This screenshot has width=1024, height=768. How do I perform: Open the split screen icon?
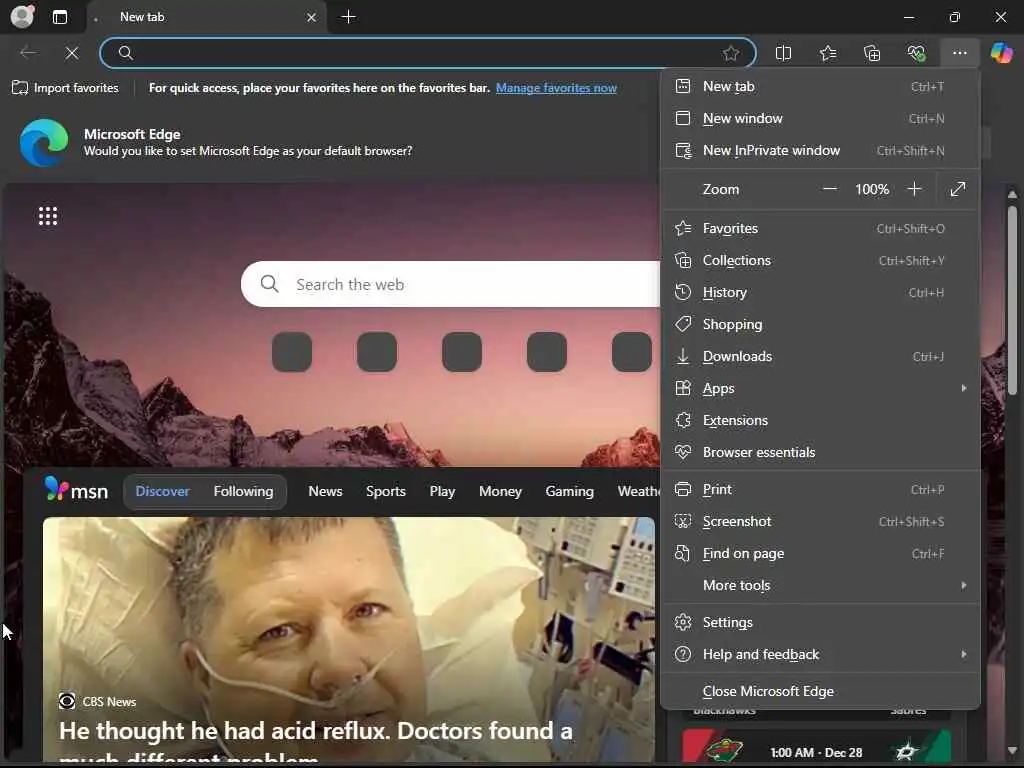pyautogui.click(x=783, y=53)
